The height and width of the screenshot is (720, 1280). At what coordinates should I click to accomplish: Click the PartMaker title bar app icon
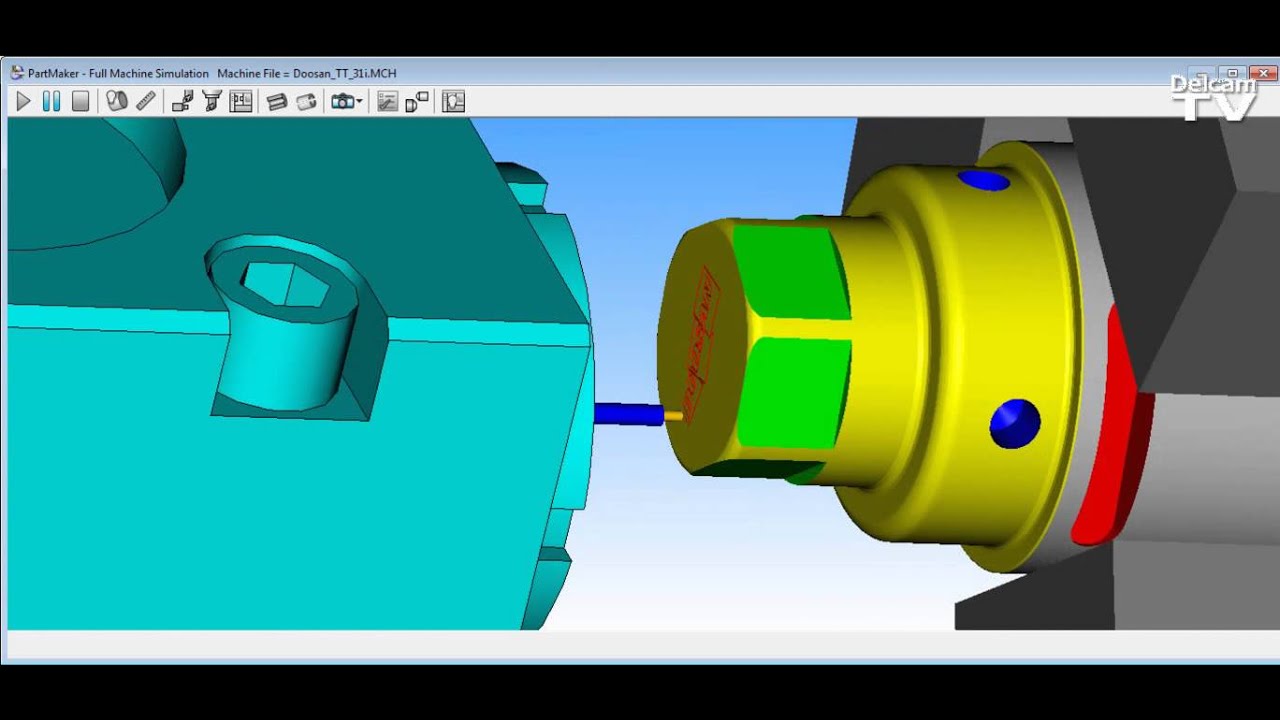coord(17,73)
